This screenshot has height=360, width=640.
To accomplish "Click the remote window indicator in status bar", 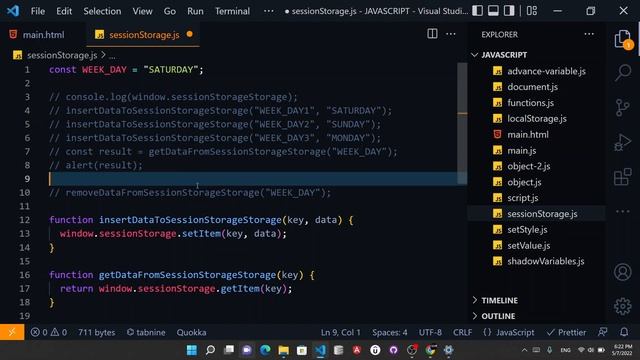I will (x=12, y=332).
